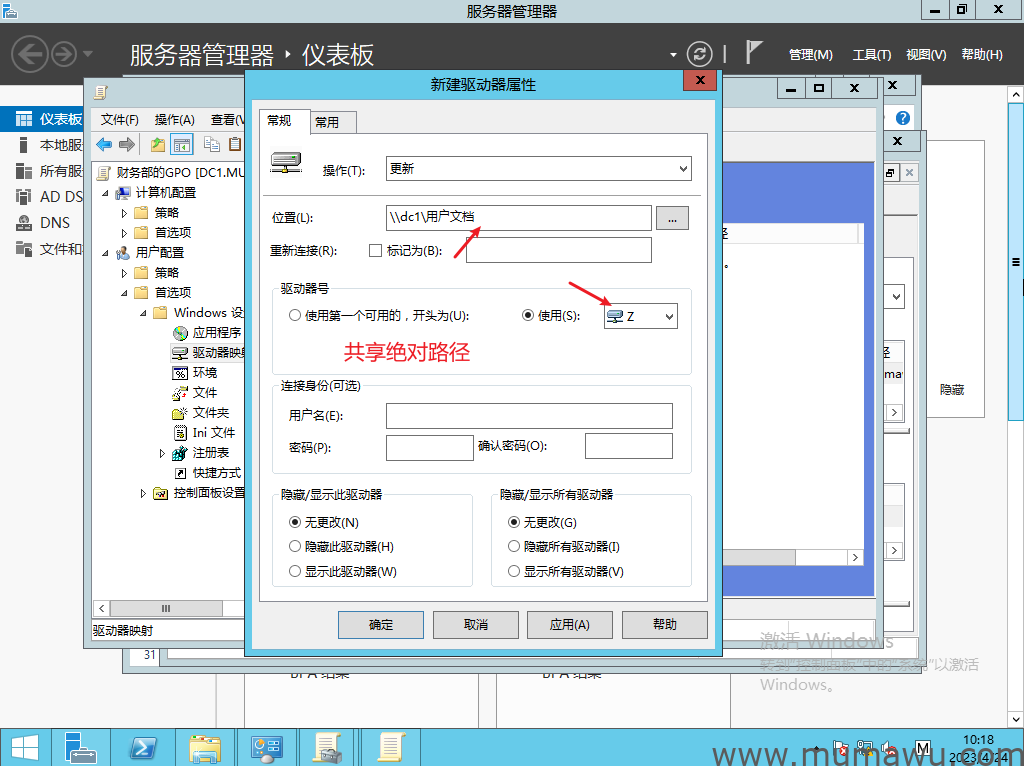The width and height of the screenshot is (1024, 766).
Task: Click the Windows Start button
Action: (x=24, y=746)
